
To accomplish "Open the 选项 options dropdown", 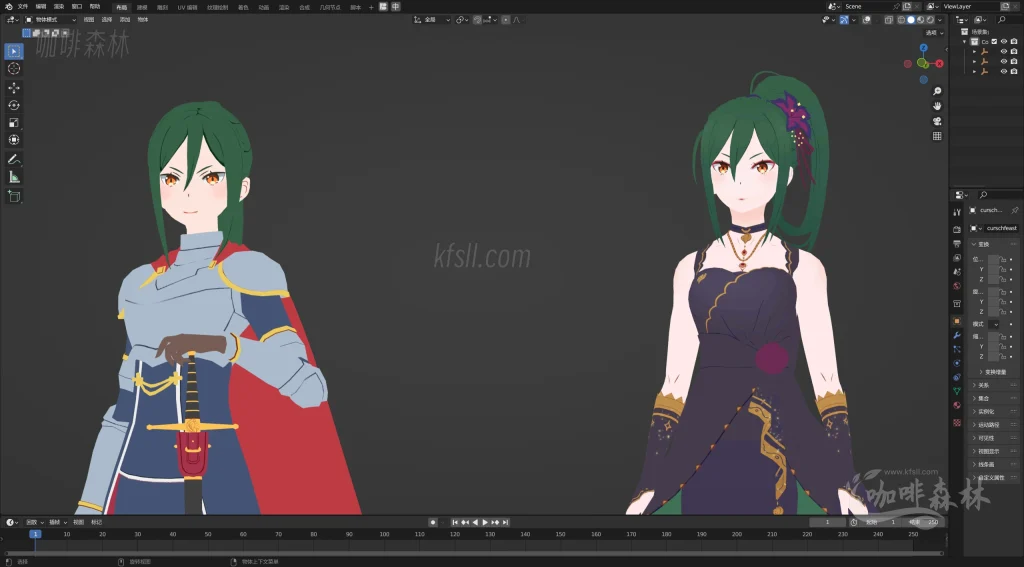I will 935,33.
